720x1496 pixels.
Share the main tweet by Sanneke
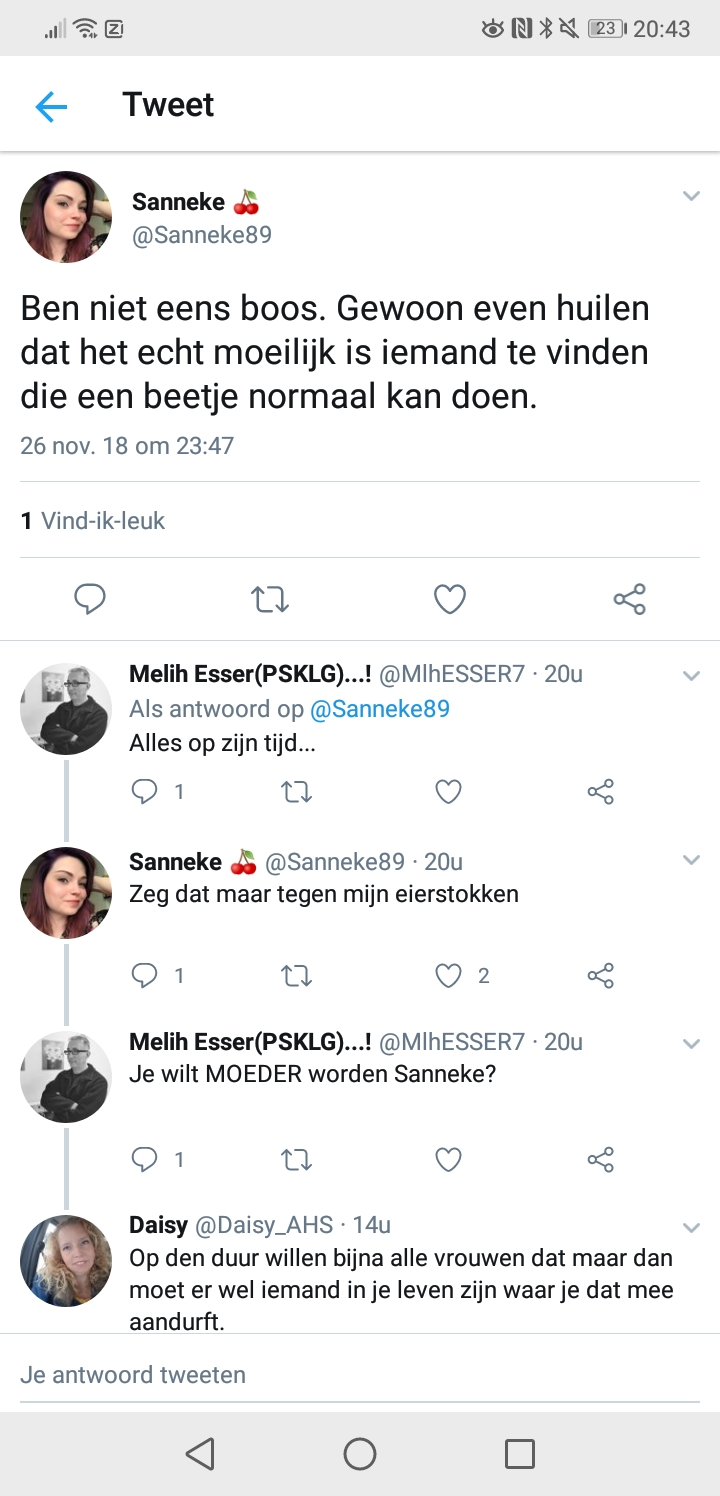(x=629, y=599)
